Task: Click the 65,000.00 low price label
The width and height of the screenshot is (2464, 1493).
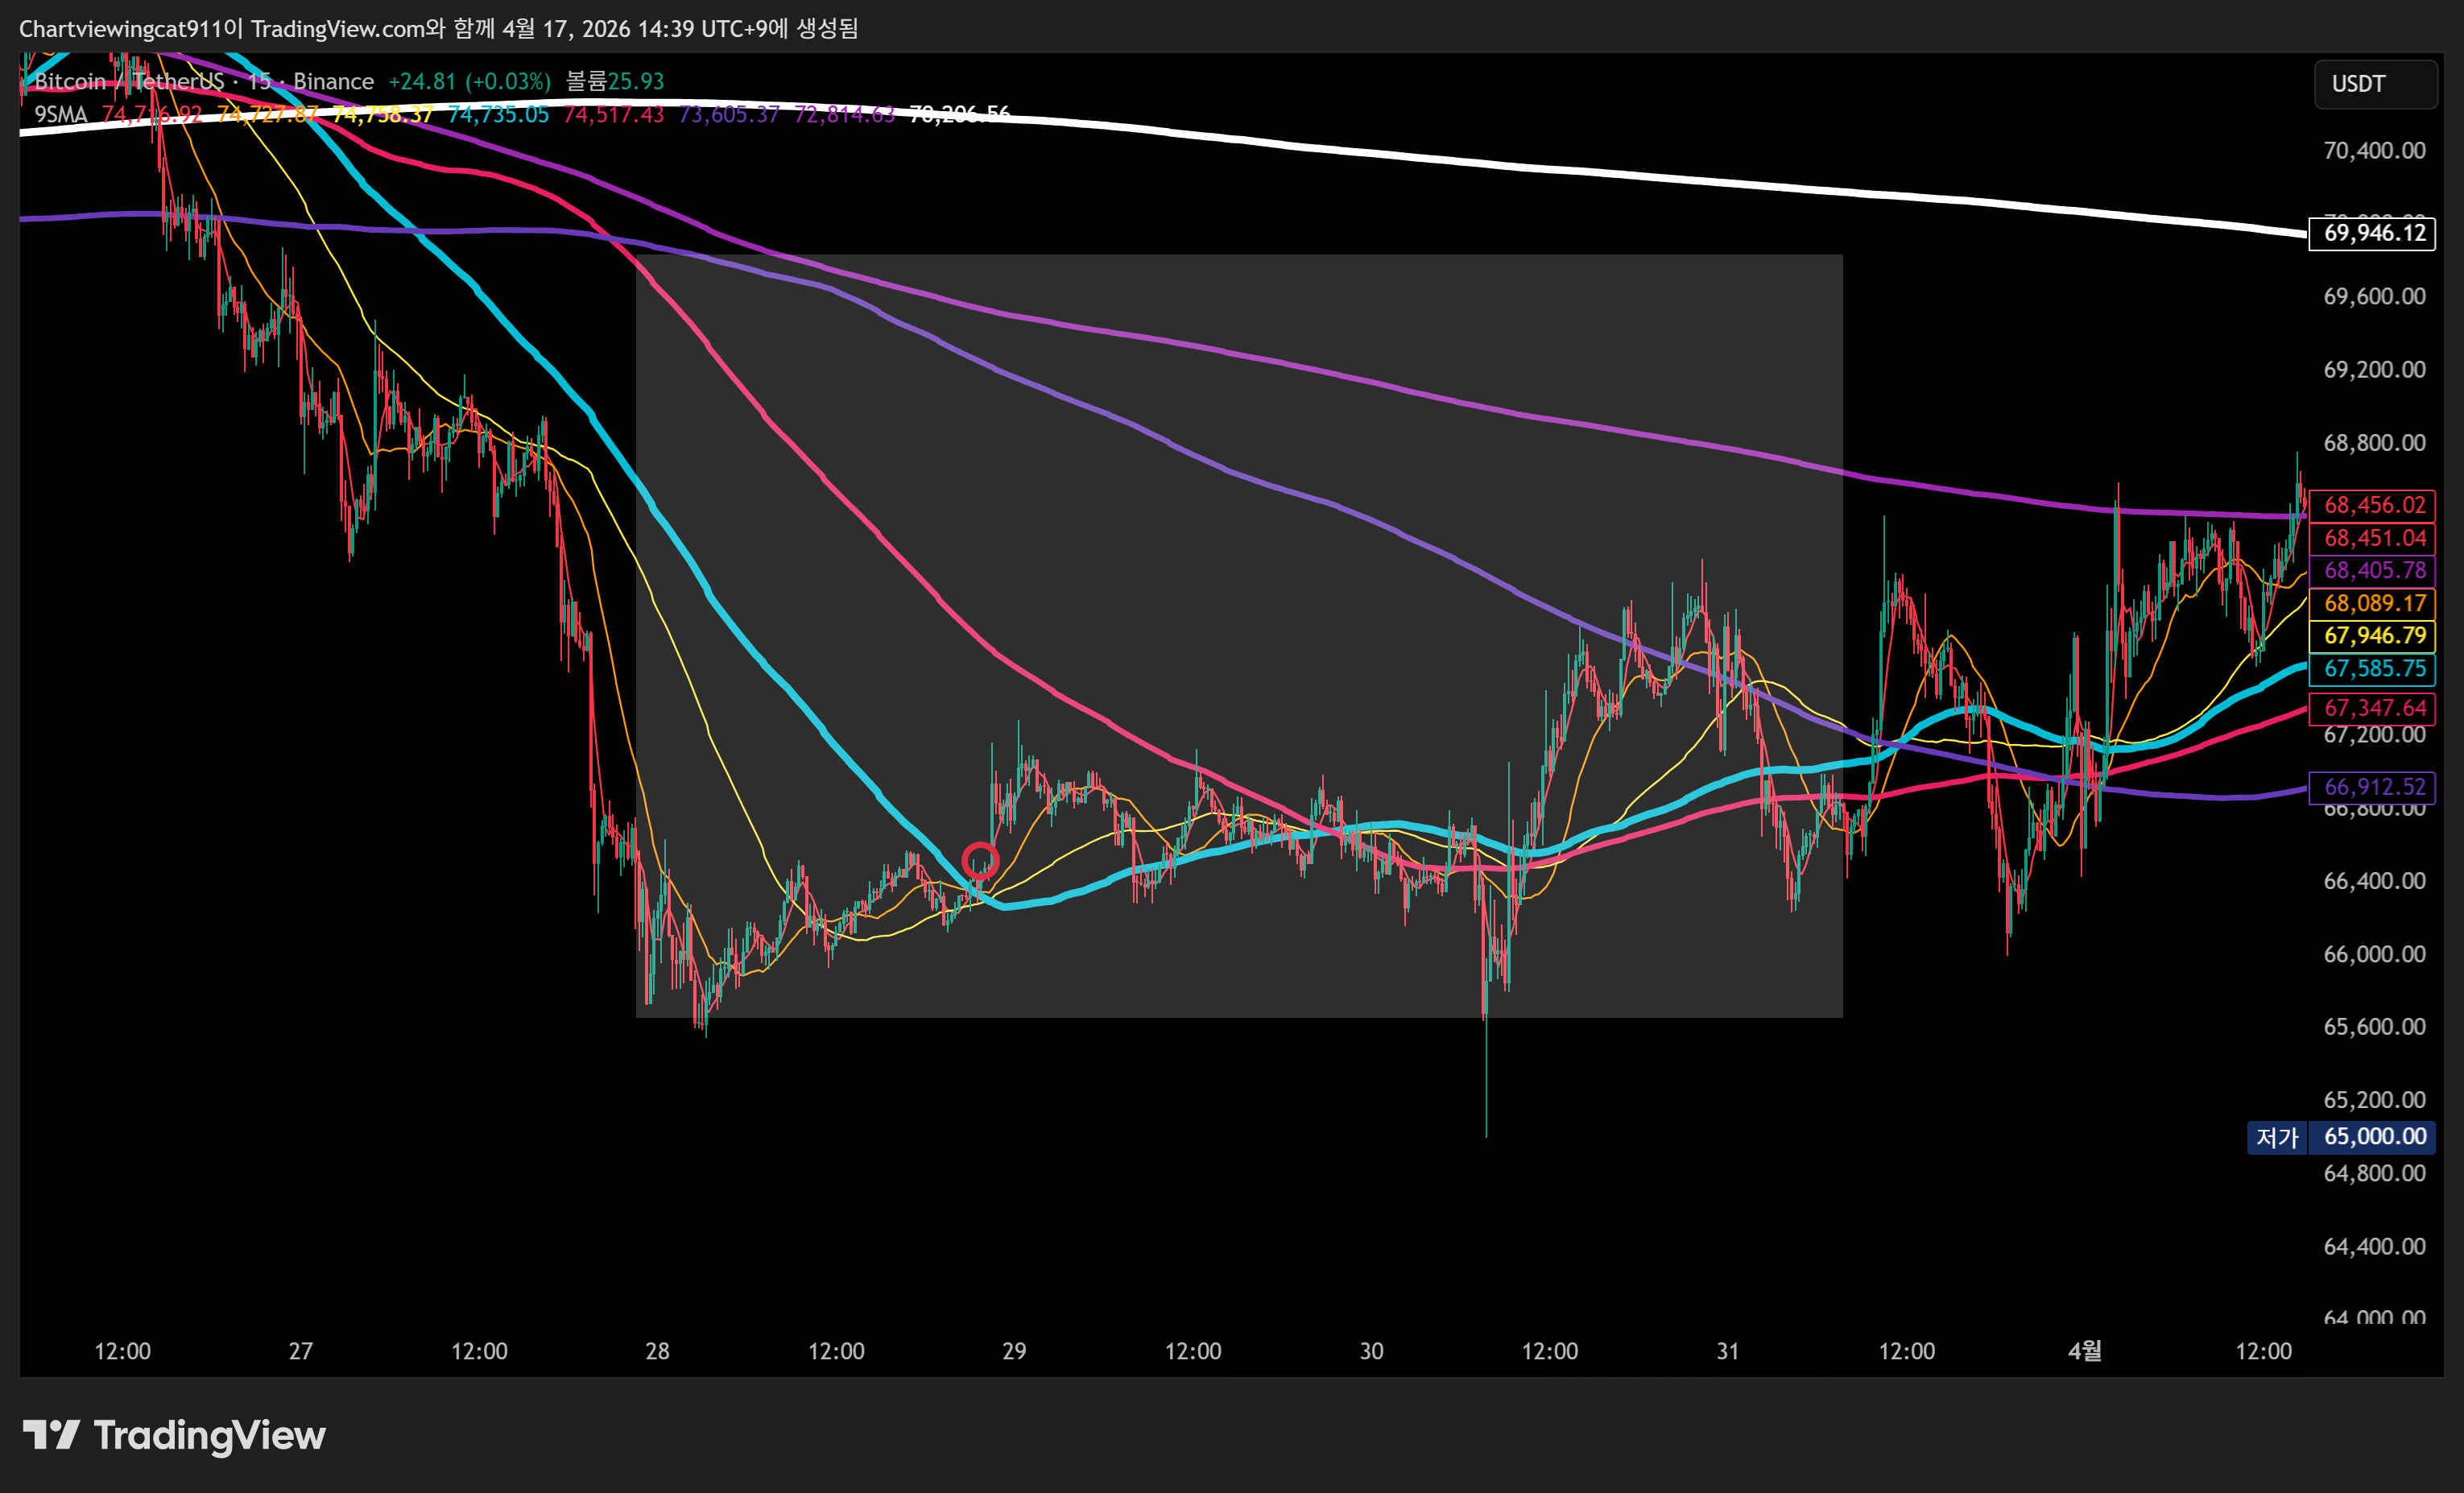Action: click(x=2372, y=1137)
